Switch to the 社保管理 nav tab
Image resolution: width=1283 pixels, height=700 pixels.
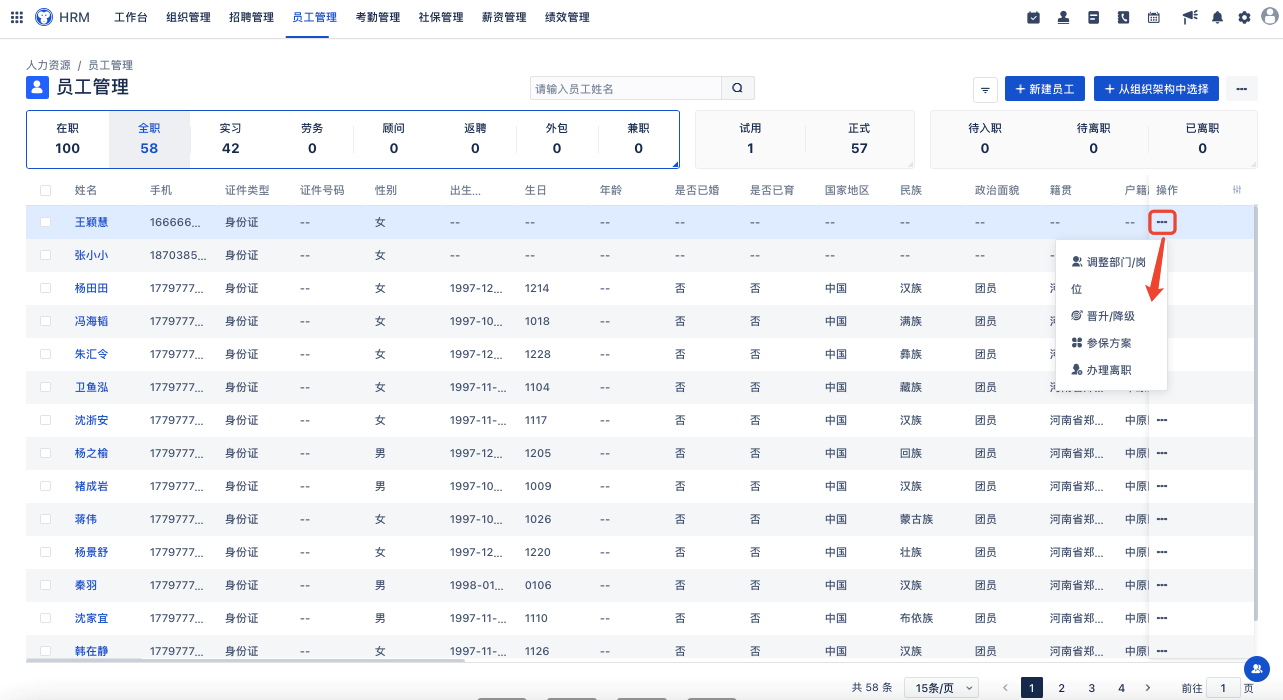pos(441,17)
